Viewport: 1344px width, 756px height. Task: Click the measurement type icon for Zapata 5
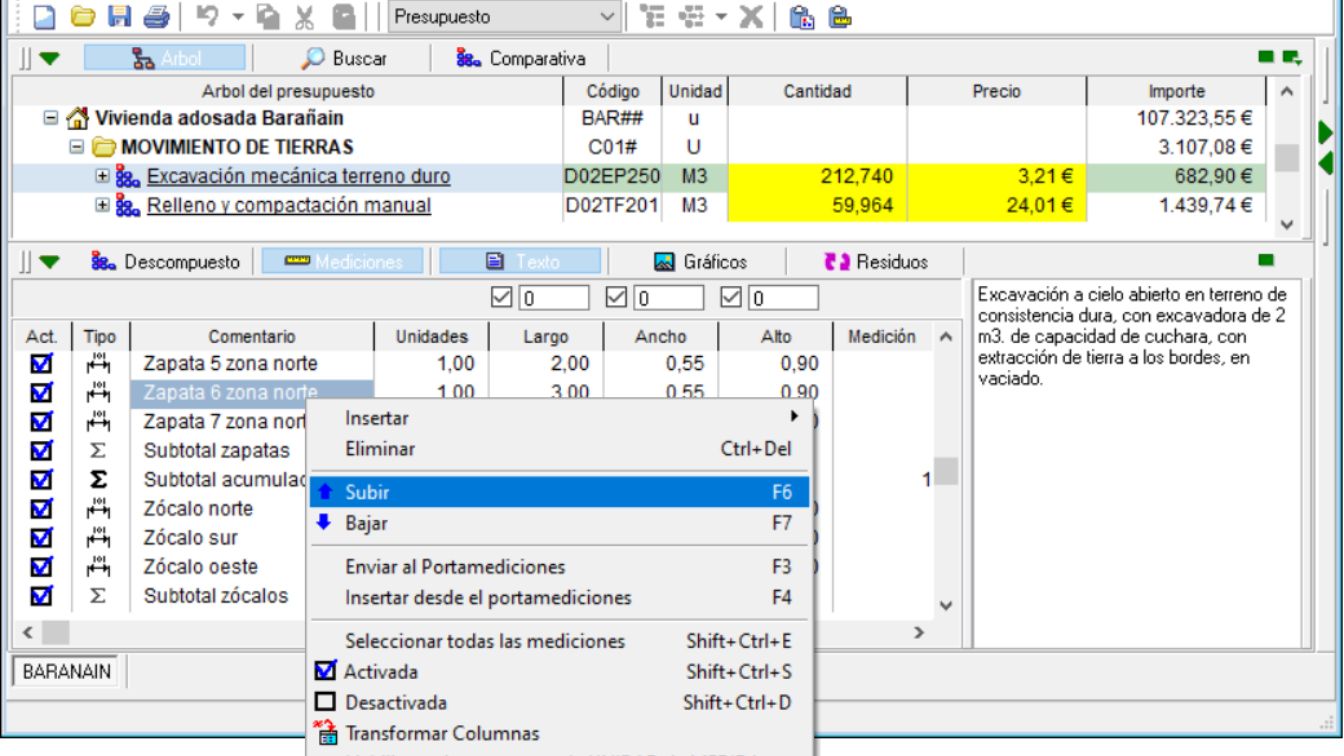pos(100,363)
